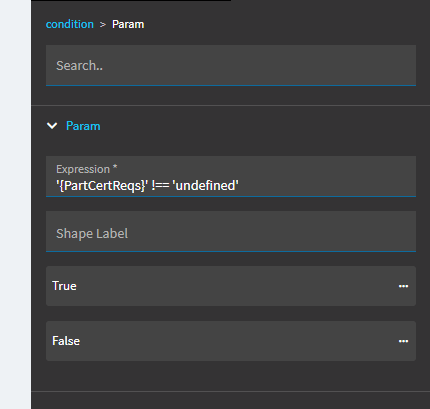Click the blue Param section heading
This screenshot has width=430, height=409.
(x=83, y=126)
